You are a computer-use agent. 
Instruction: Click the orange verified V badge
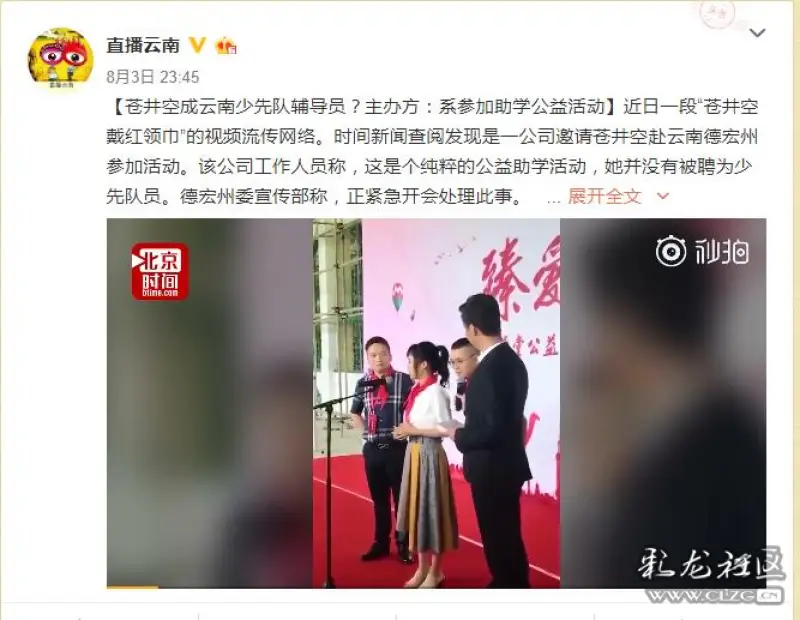click(197, 45)
